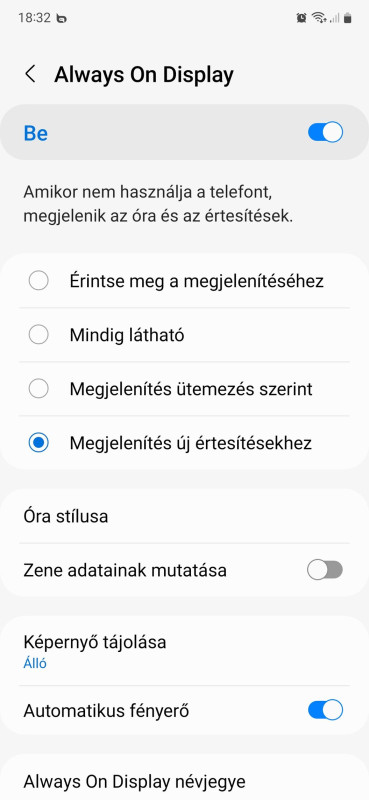Tap the mobile signal bars icon
369x800 pixels.
click(335, 18)
